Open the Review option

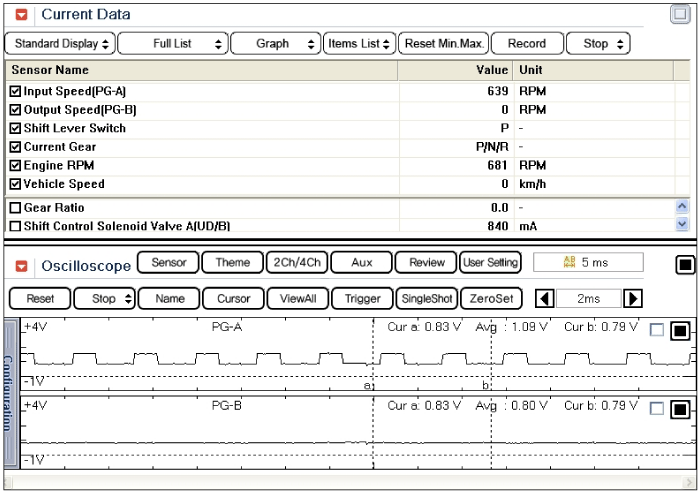[426, 263]
